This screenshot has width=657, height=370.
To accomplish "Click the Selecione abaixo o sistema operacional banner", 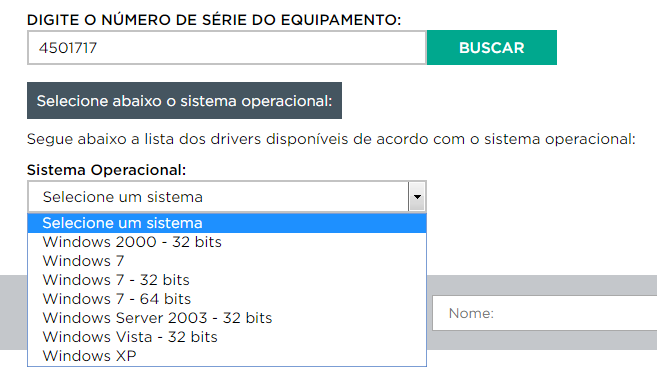I will 184,101.
